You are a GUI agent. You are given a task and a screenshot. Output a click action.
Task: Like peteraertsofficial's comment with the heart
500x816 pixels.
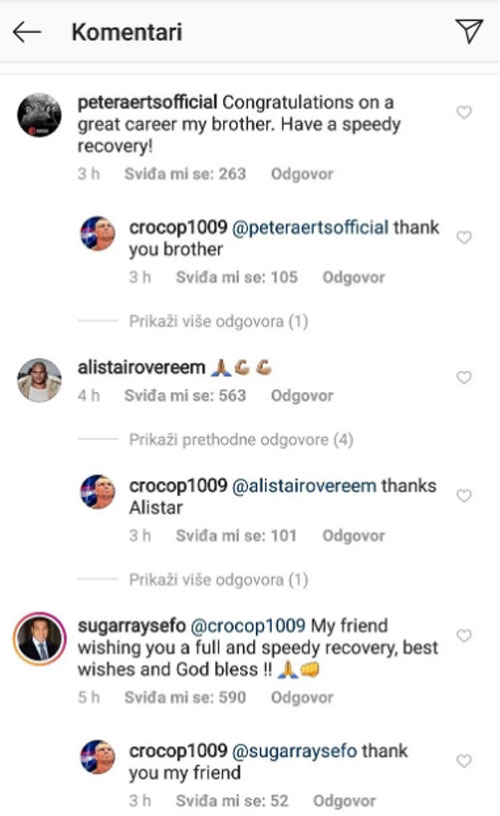tap(464, 112)
